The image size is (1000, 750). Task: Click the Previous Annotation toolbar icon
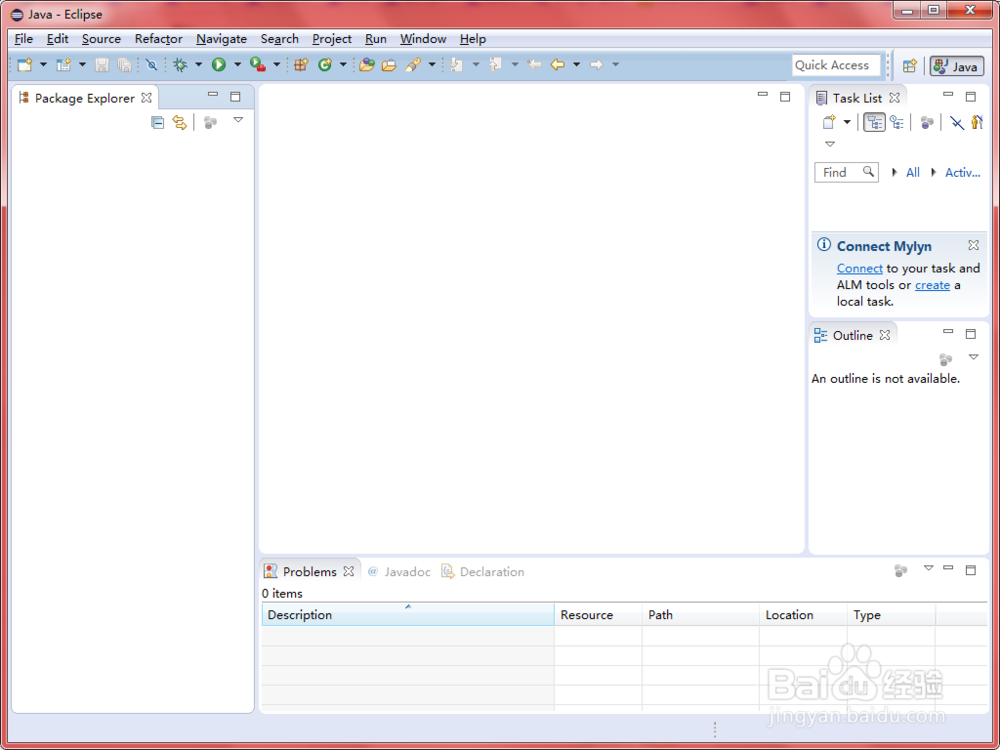496,64
